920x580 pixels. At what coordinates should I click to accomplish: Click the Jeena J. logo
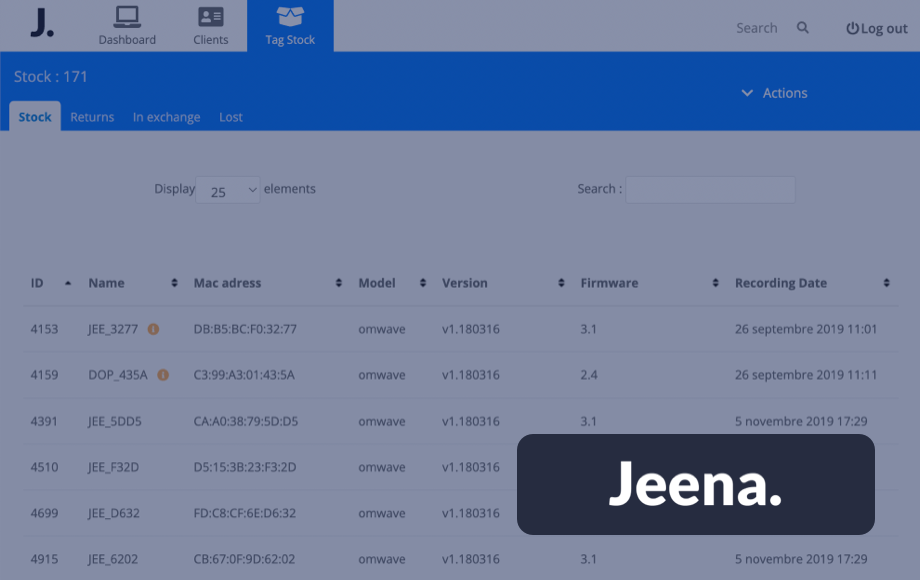pos(41,23)
